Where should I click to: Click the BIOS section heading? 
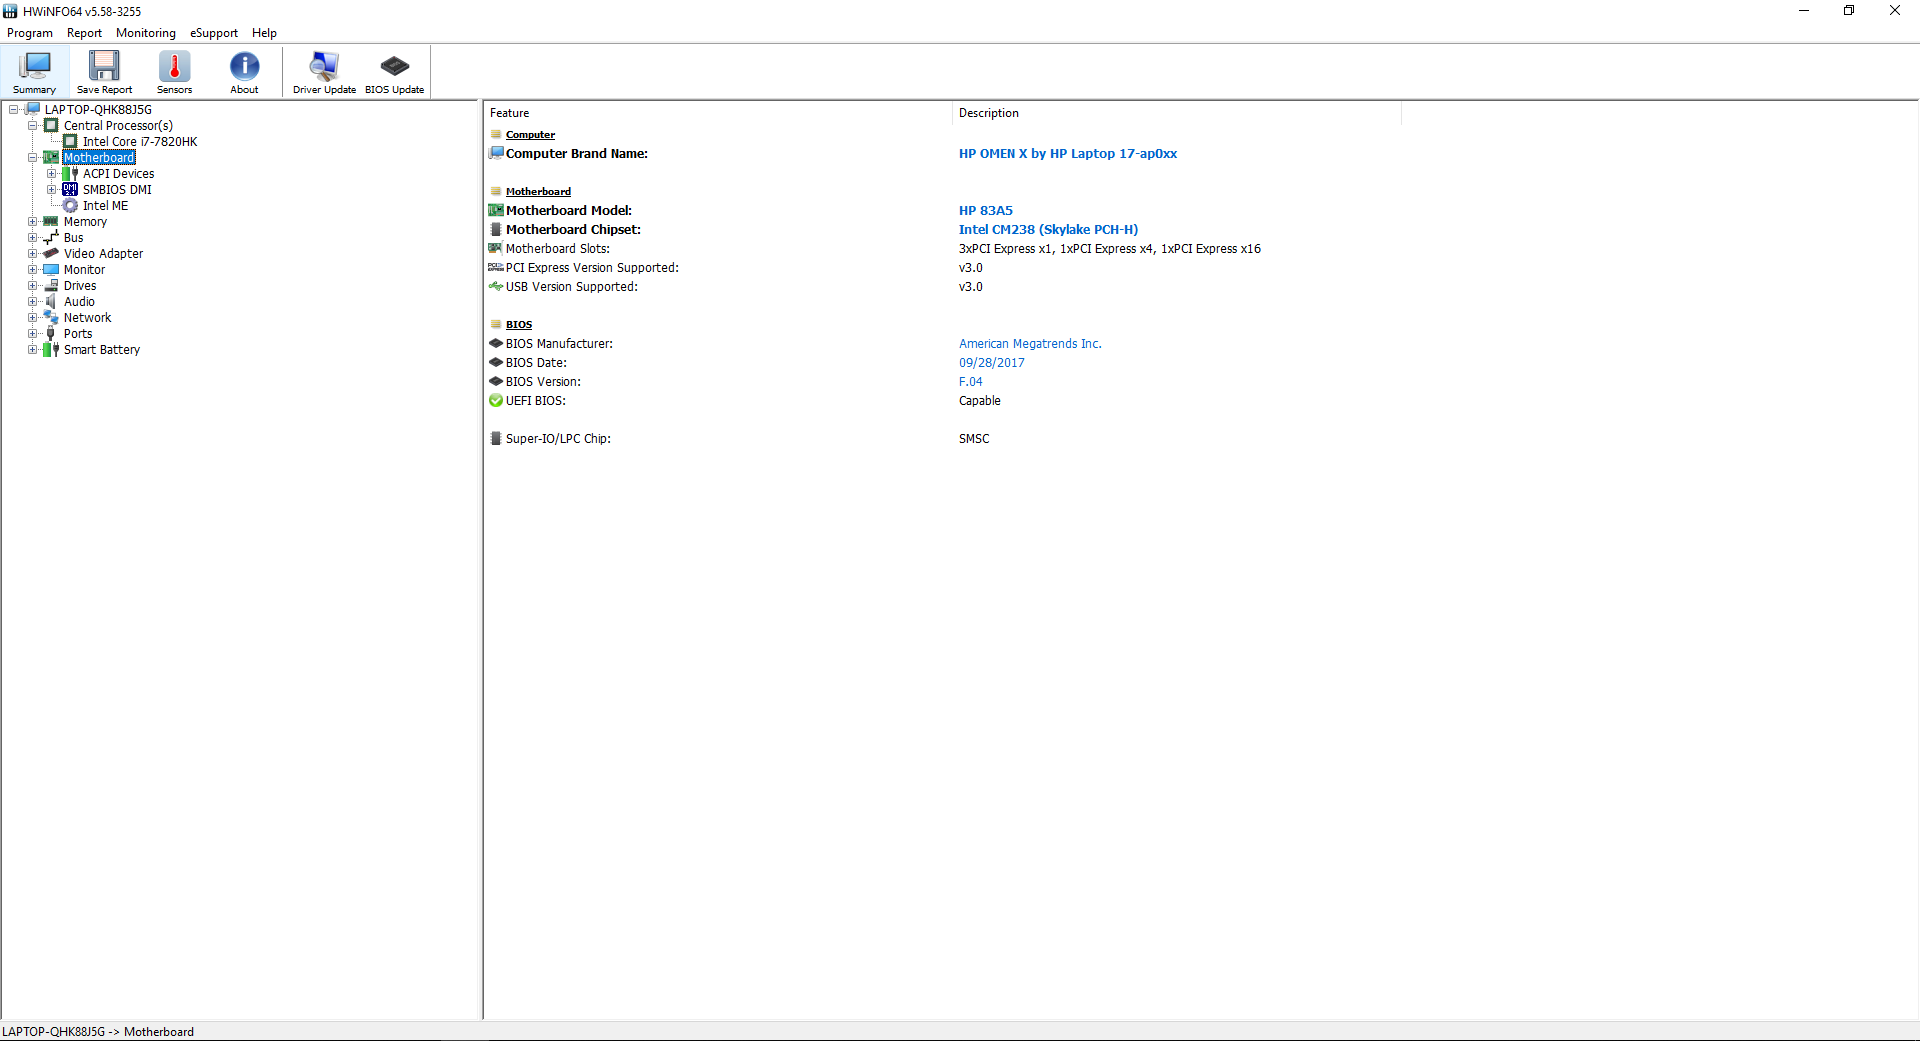(x=519, y=325)
